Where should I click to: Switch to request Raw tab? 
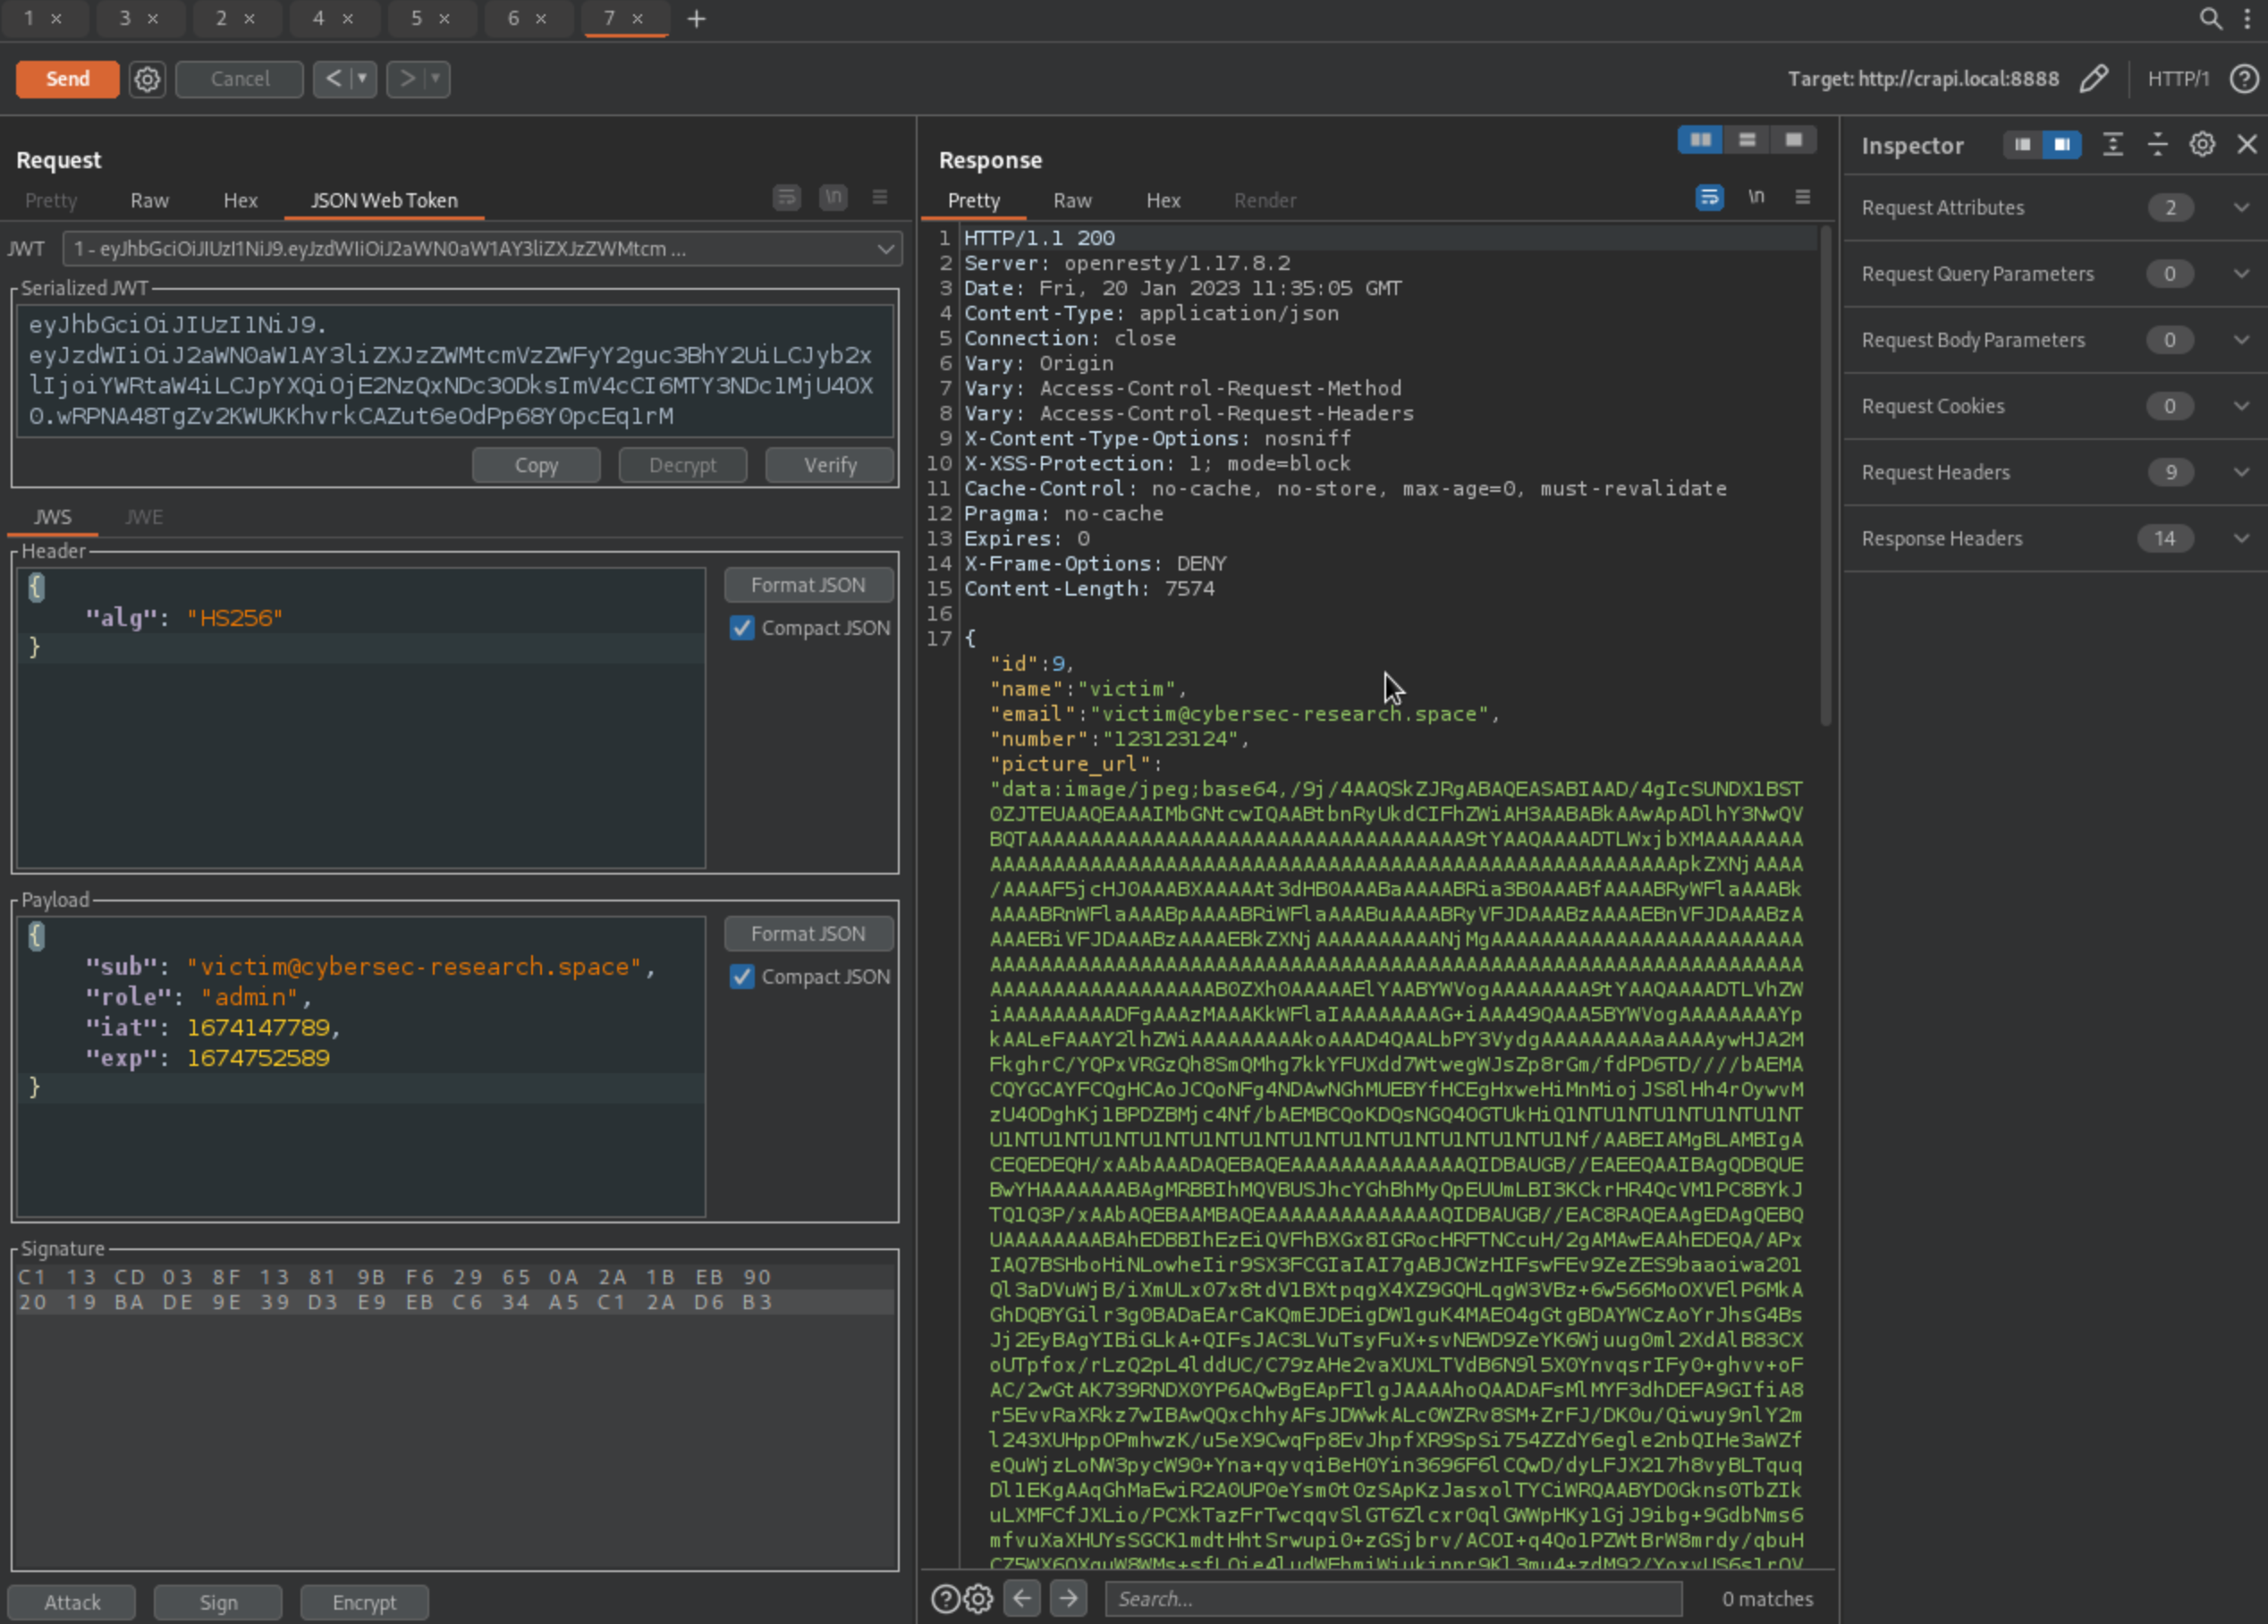149,201
